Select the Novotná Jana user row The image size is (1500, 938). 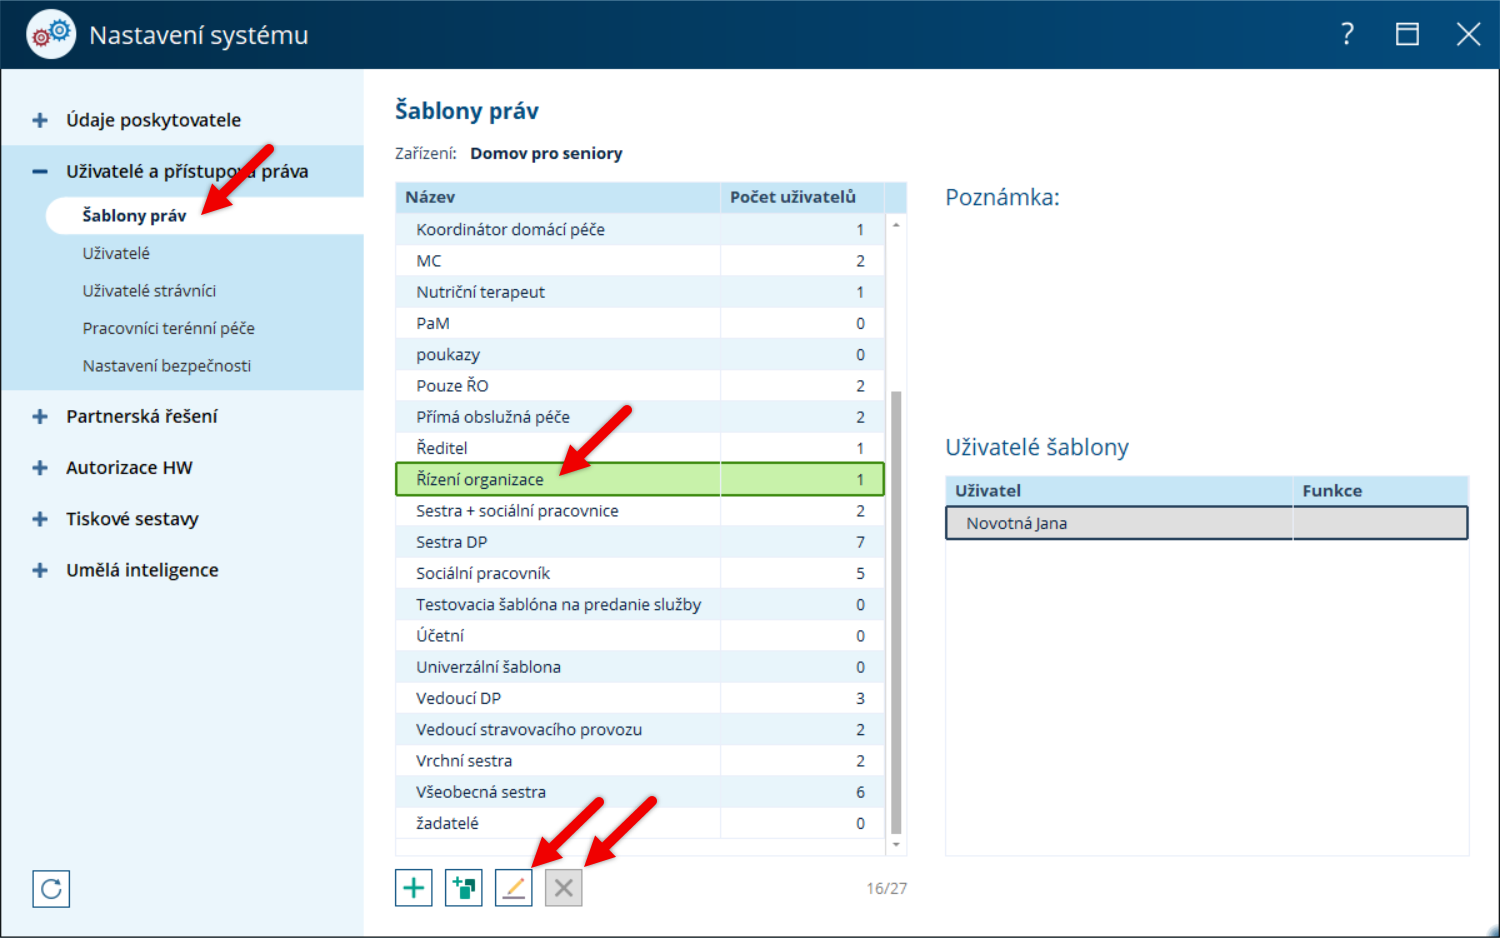pos(1206,523)
